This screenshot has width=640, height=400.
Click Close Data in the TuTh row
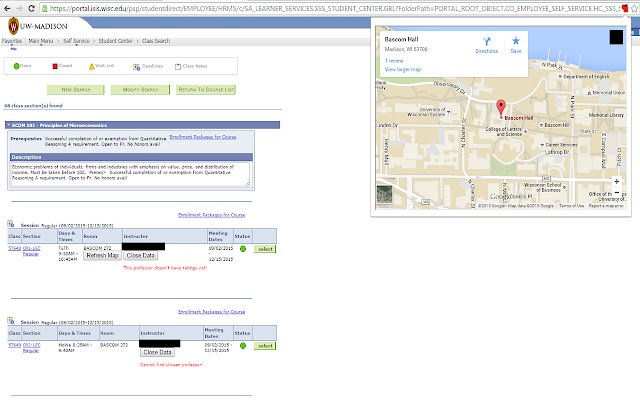coord(140,256)
